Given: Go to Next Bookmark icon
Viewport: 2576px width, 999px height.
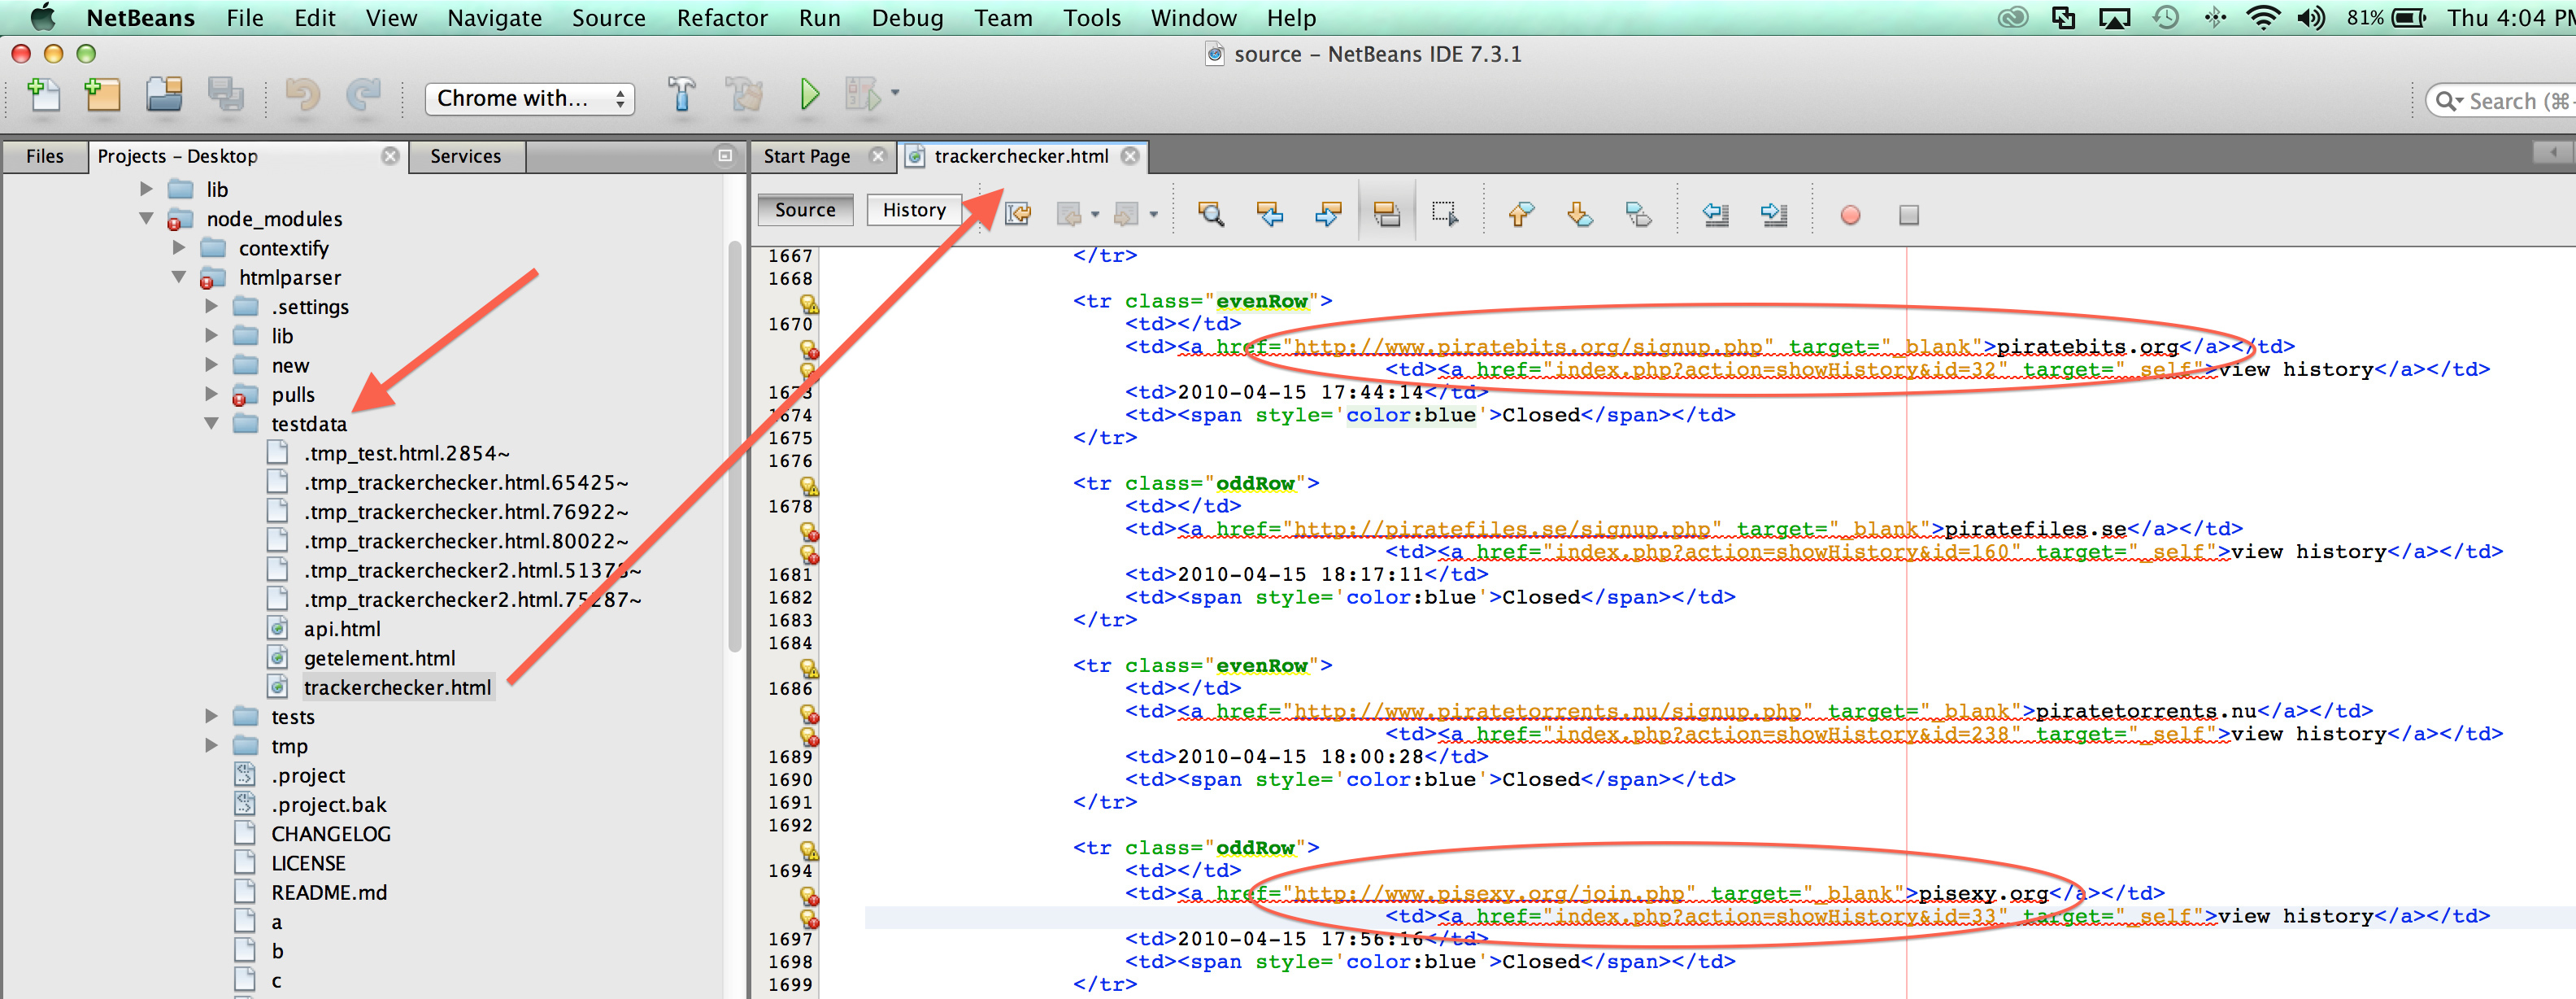Looking at the screenshot, I should tap(1580, 214).
